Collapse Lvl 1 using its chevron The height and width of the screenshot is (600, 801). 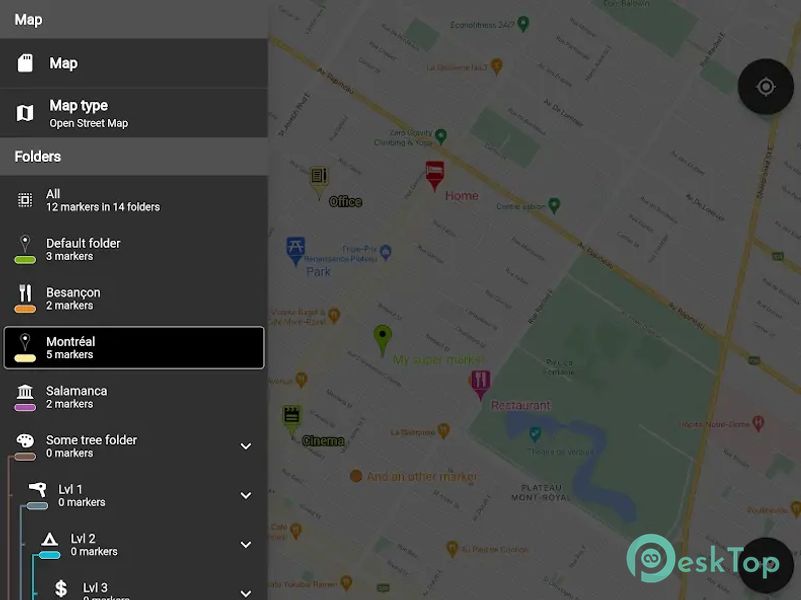tap(246, 495)
